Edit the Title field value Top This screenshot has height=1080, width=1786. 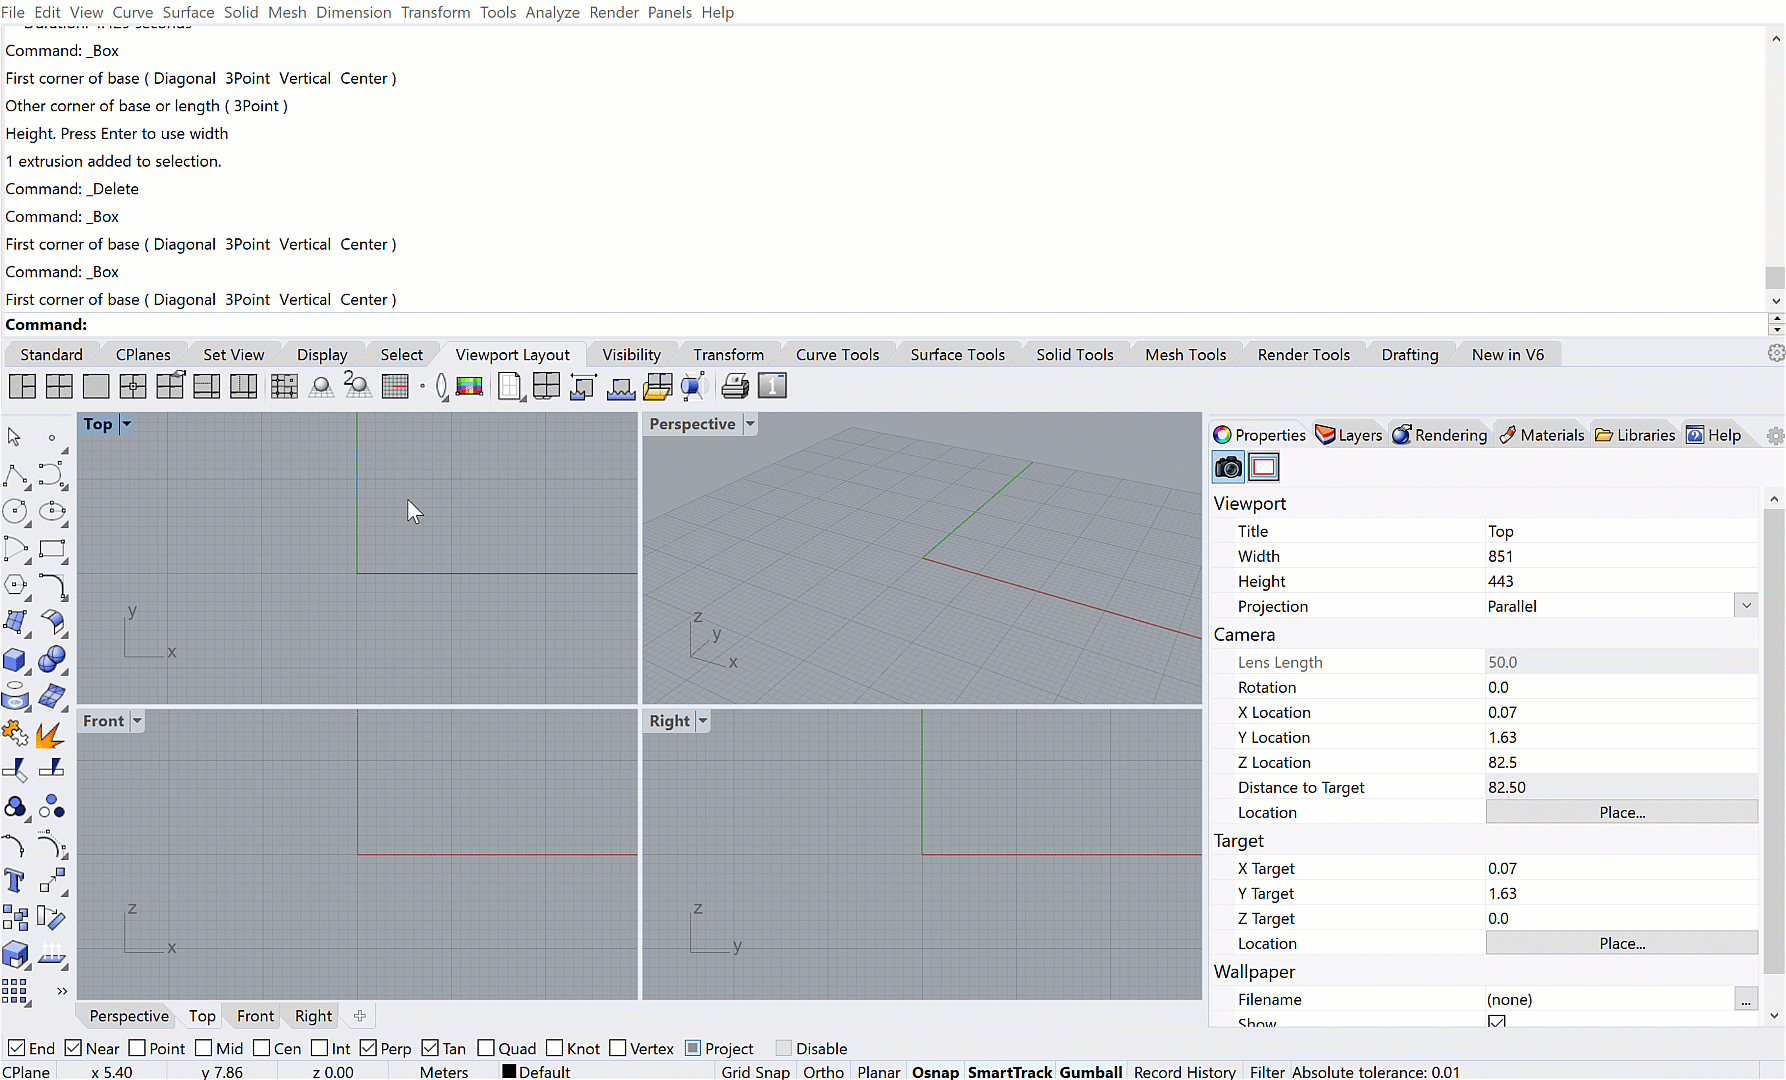pos(1620,531)
